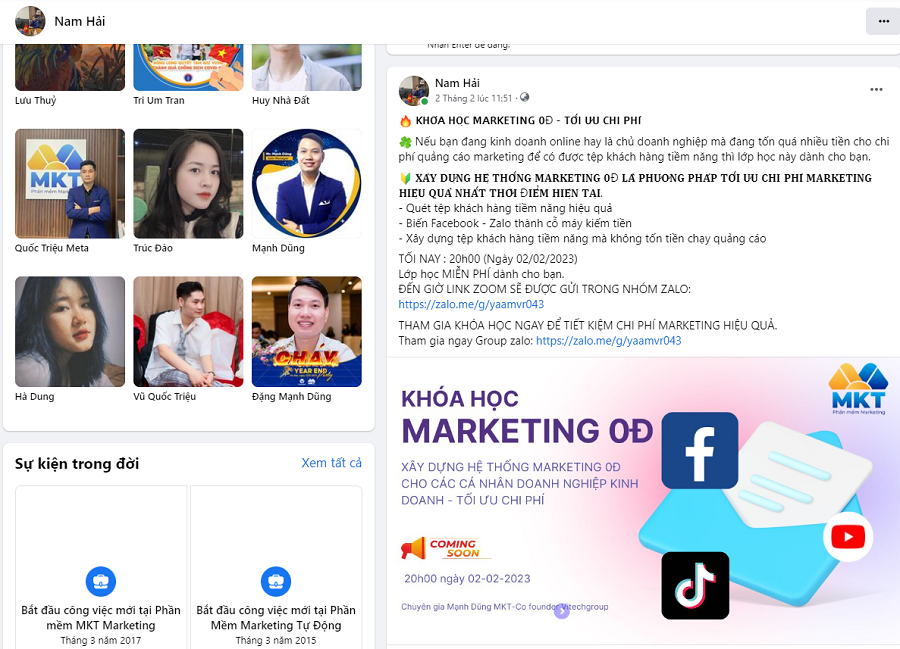Click the text Tháng 3 năm 2015
Screen dimensions: 900x649
[276, 640]
